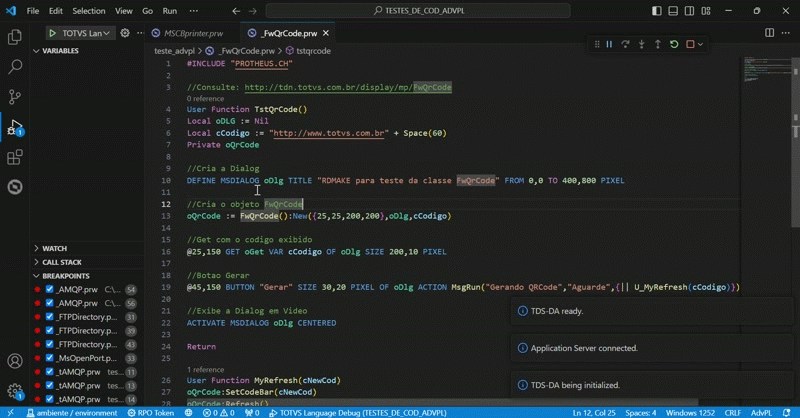800x418 pixels.
Task: Change CRLF line ending setting
Action: click(733, 413)
